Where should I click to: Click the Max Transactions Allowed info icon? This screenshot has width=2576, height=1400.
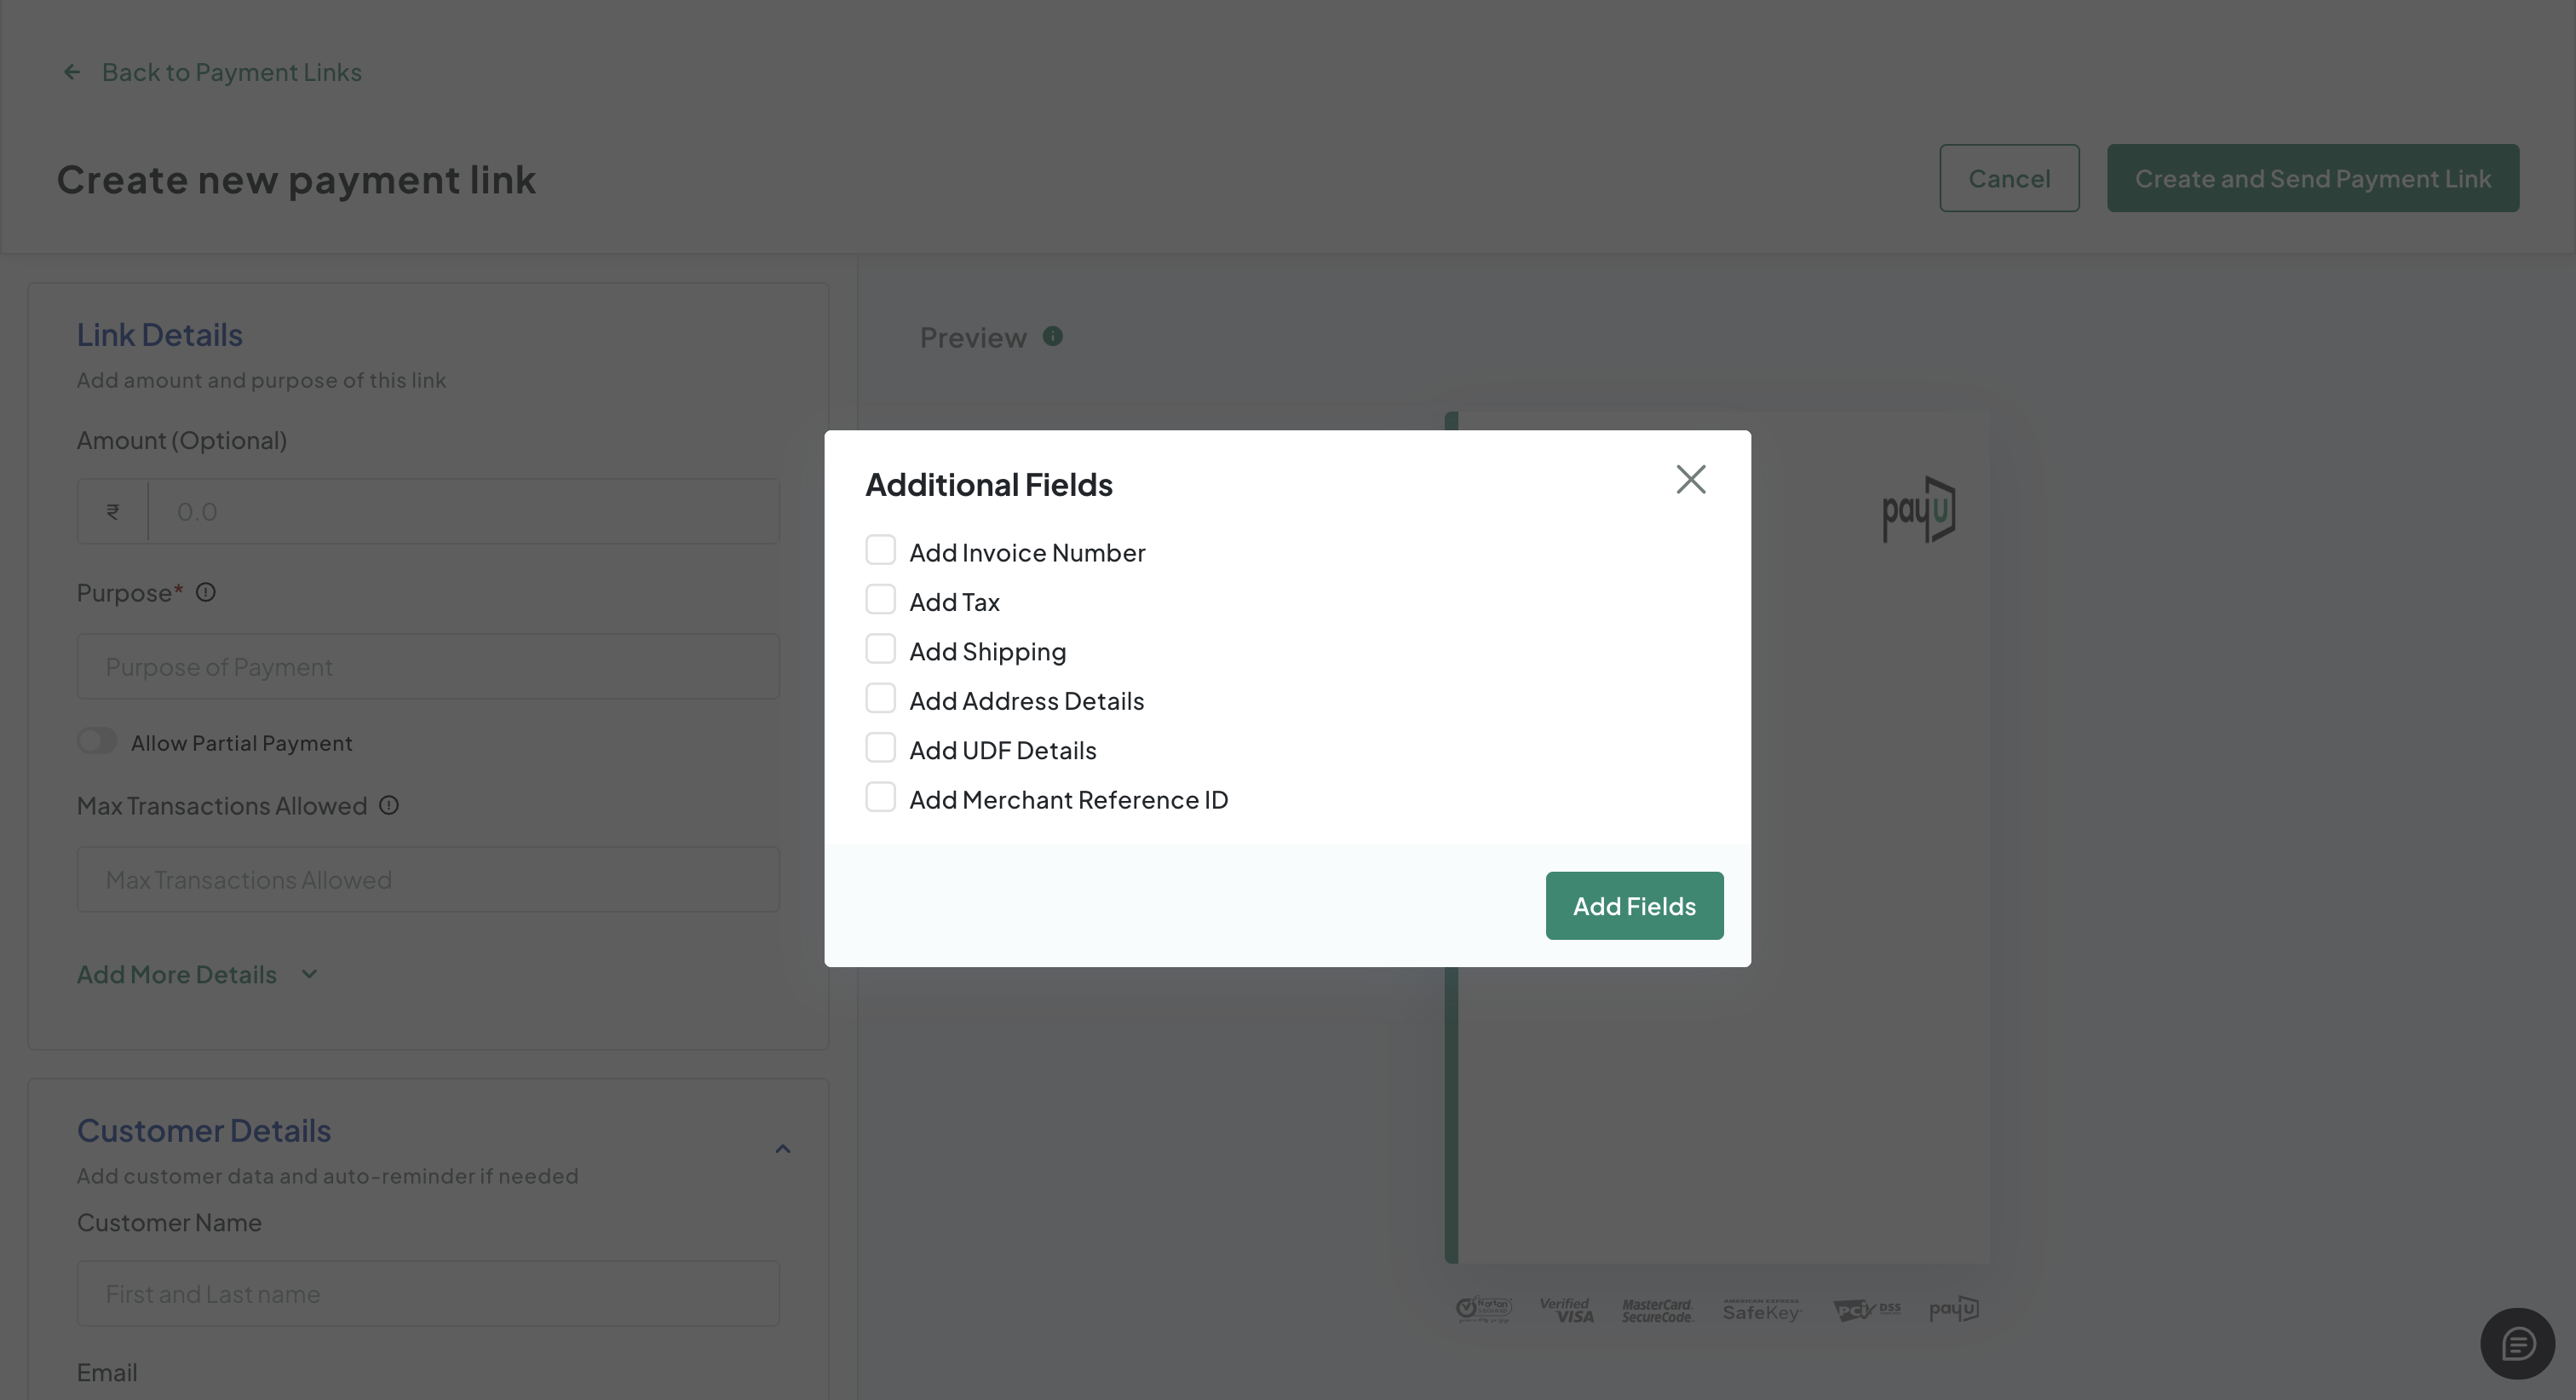[389, 806]
